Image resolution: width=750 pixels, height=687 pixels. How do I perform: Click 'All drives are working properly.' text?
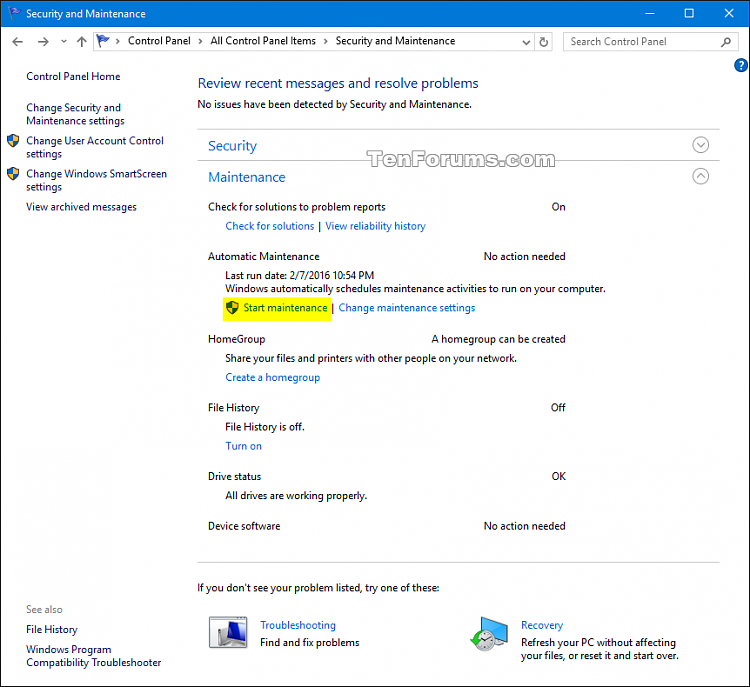tap(296, 496)
